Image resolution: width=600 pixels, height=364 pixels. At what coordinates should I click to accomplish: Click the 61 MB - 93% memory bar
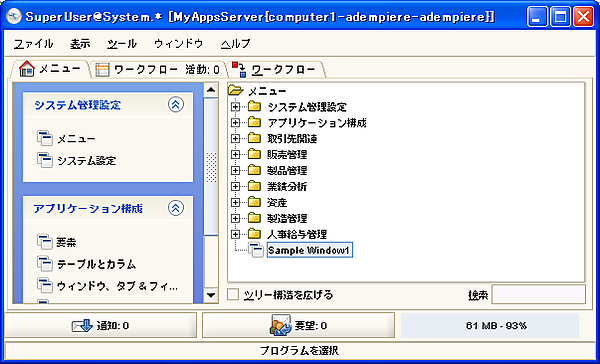point(490,326)
